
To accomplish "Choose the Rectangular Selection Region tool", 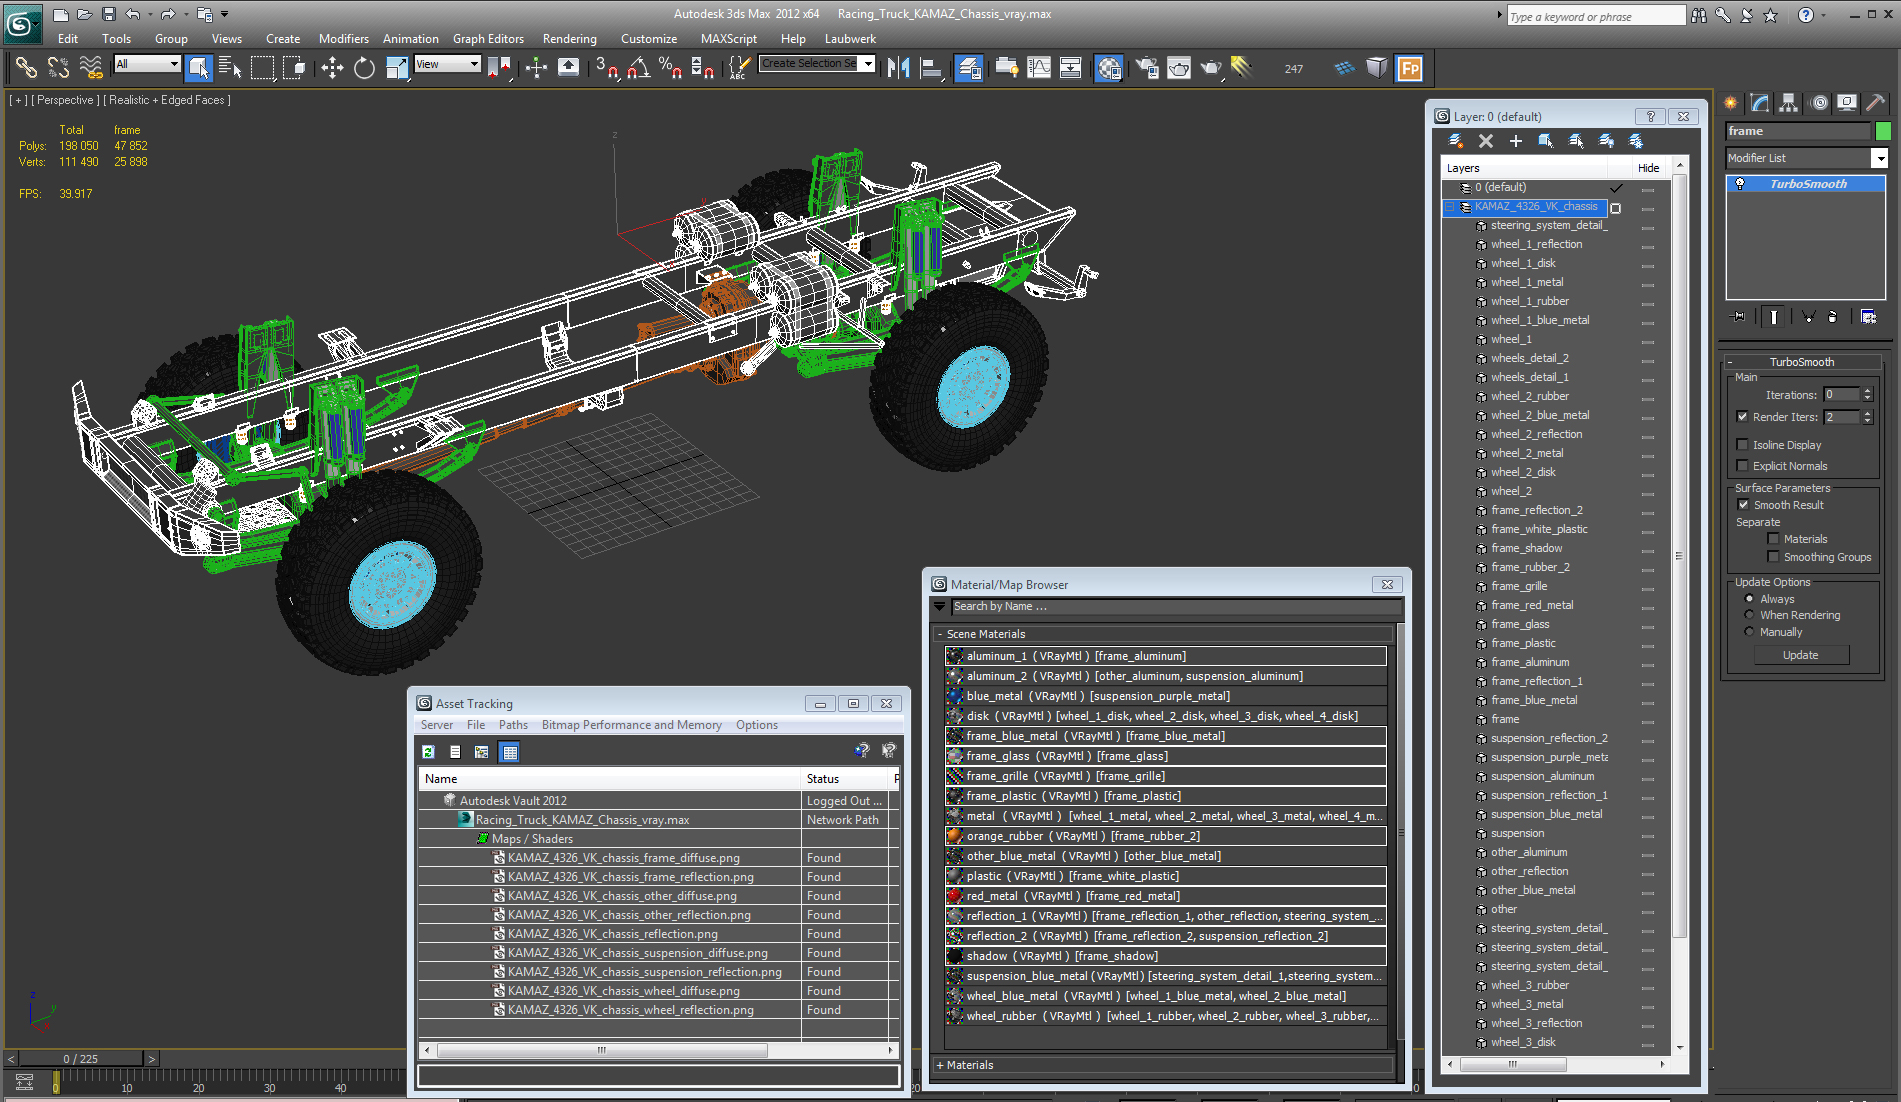I will click(x=263, y=68).
